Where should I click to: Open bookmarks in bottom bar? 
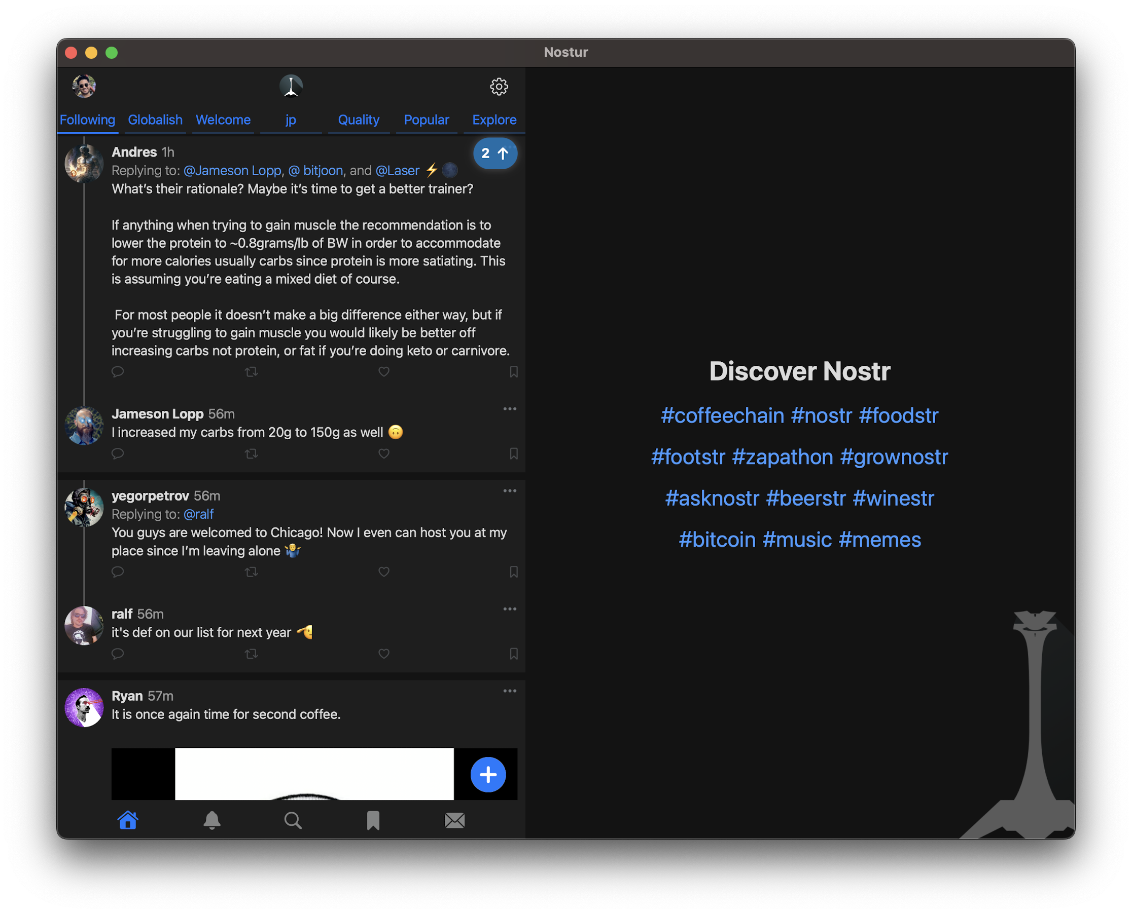coord(373,821)
